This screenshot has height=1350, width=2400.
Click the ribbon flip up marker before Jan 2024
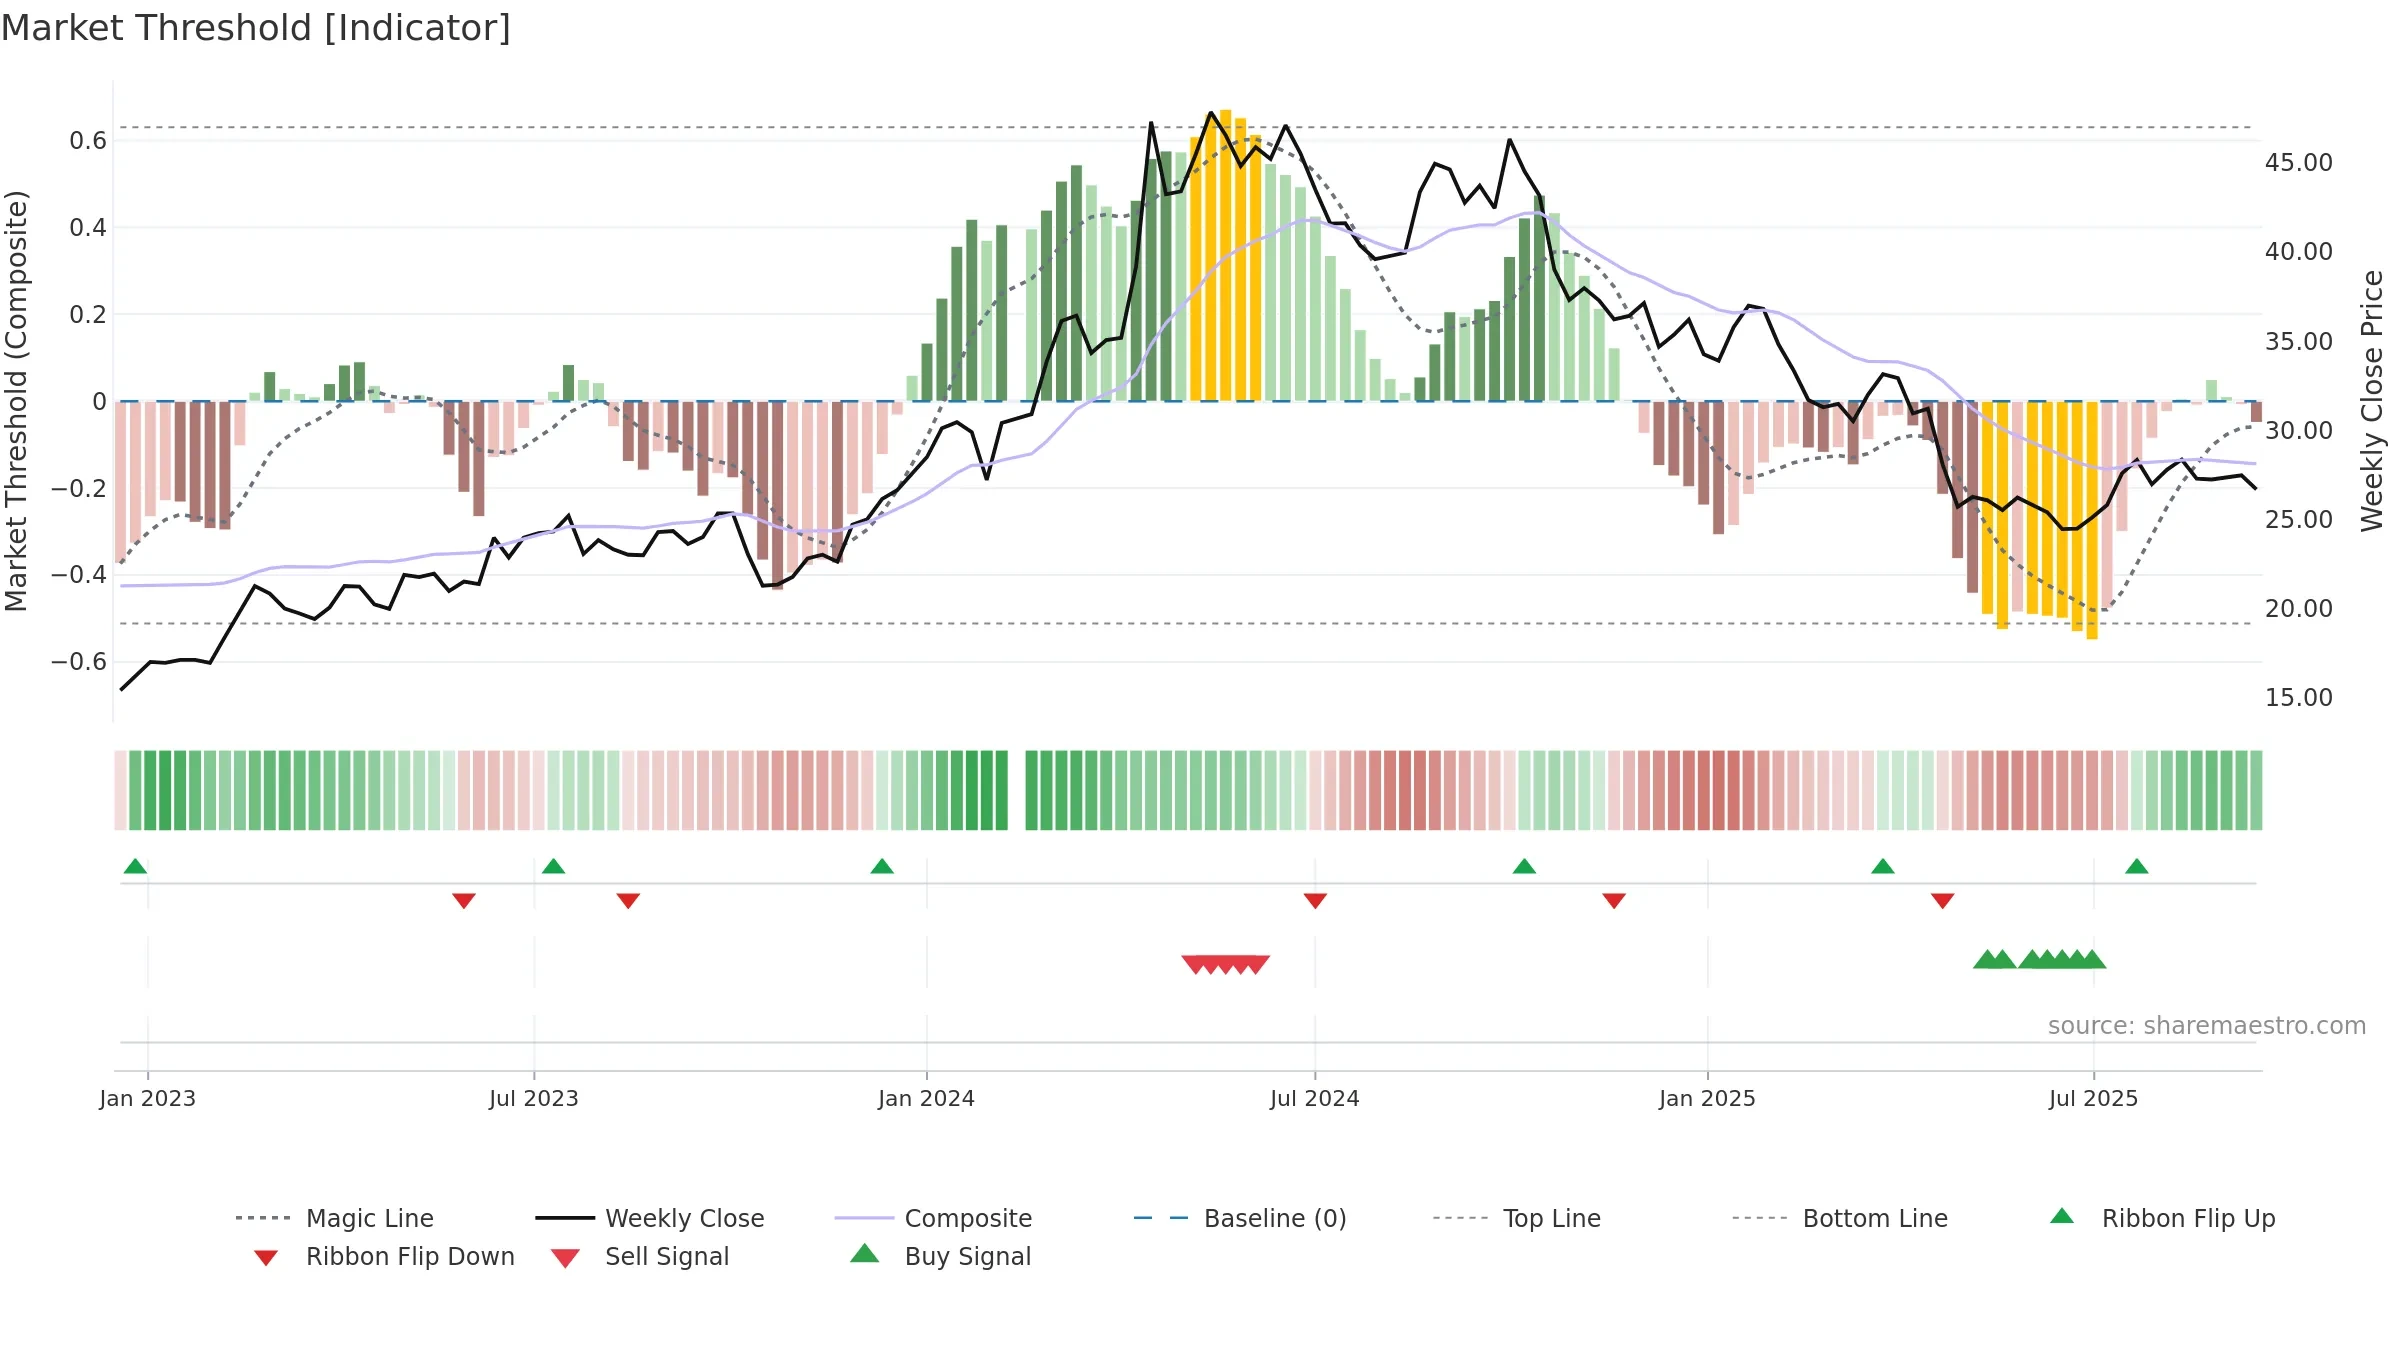tap(882, 866)
